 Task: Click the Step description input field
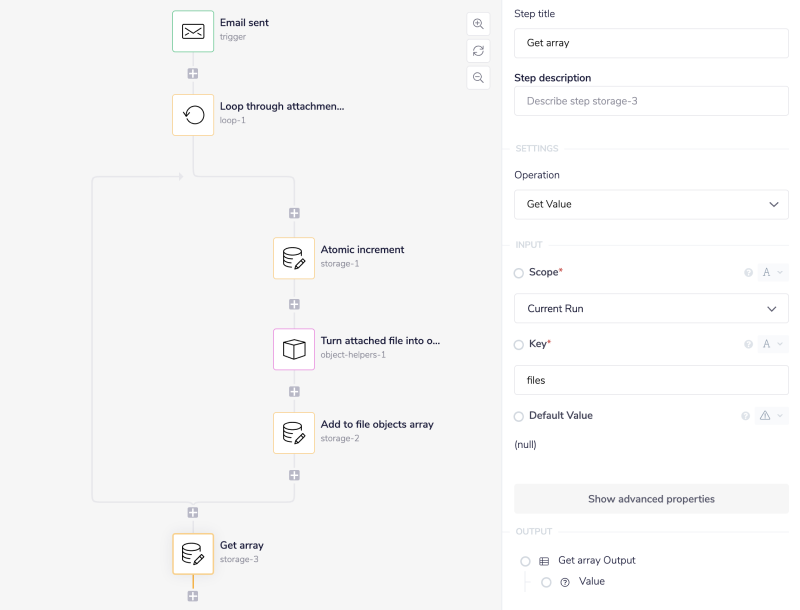651,101
